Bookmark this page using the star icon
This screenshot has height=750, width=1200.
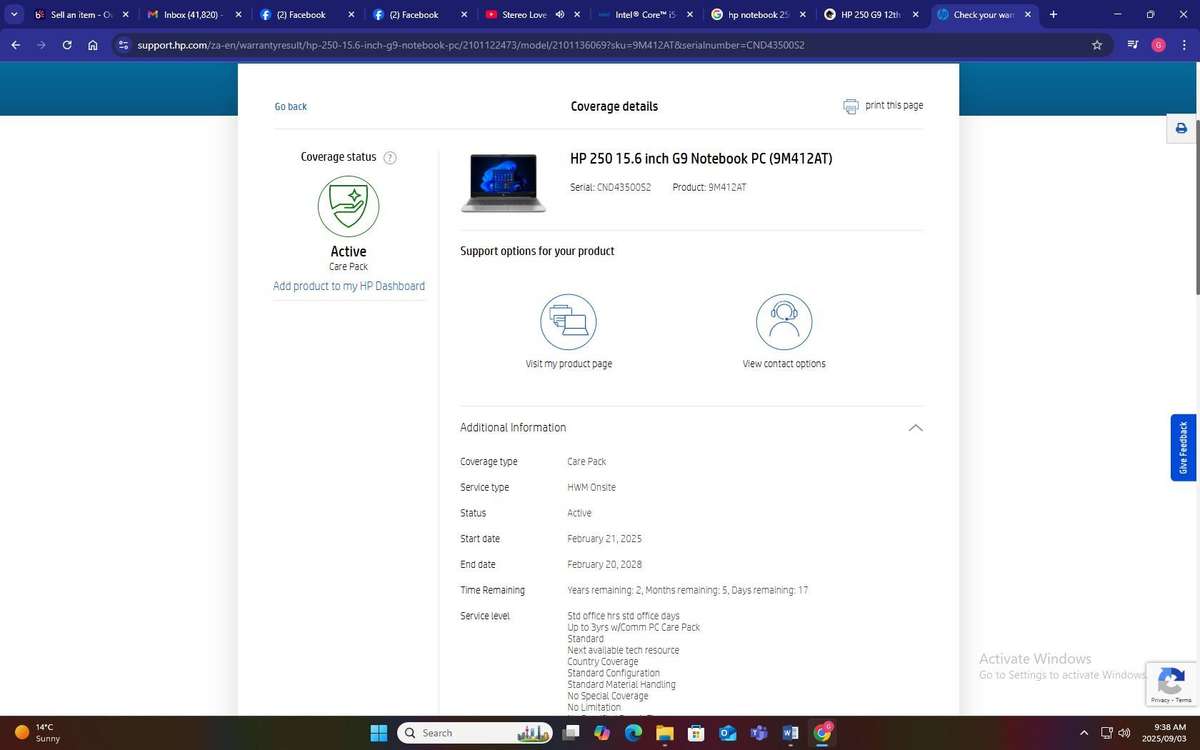tap(1096, 45)
